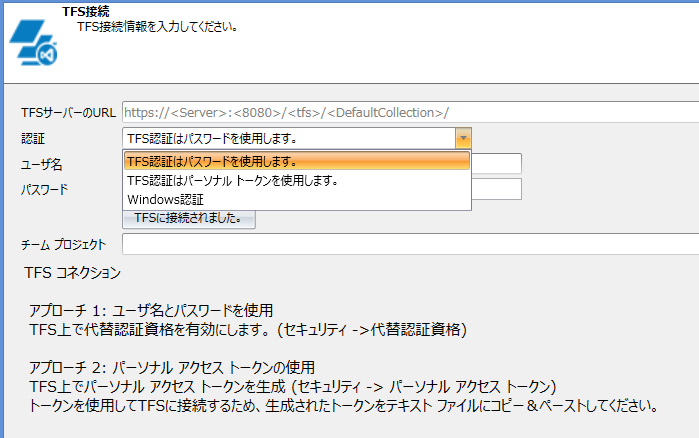Click the チーム プロジェクト label

(x=64, y=245)
